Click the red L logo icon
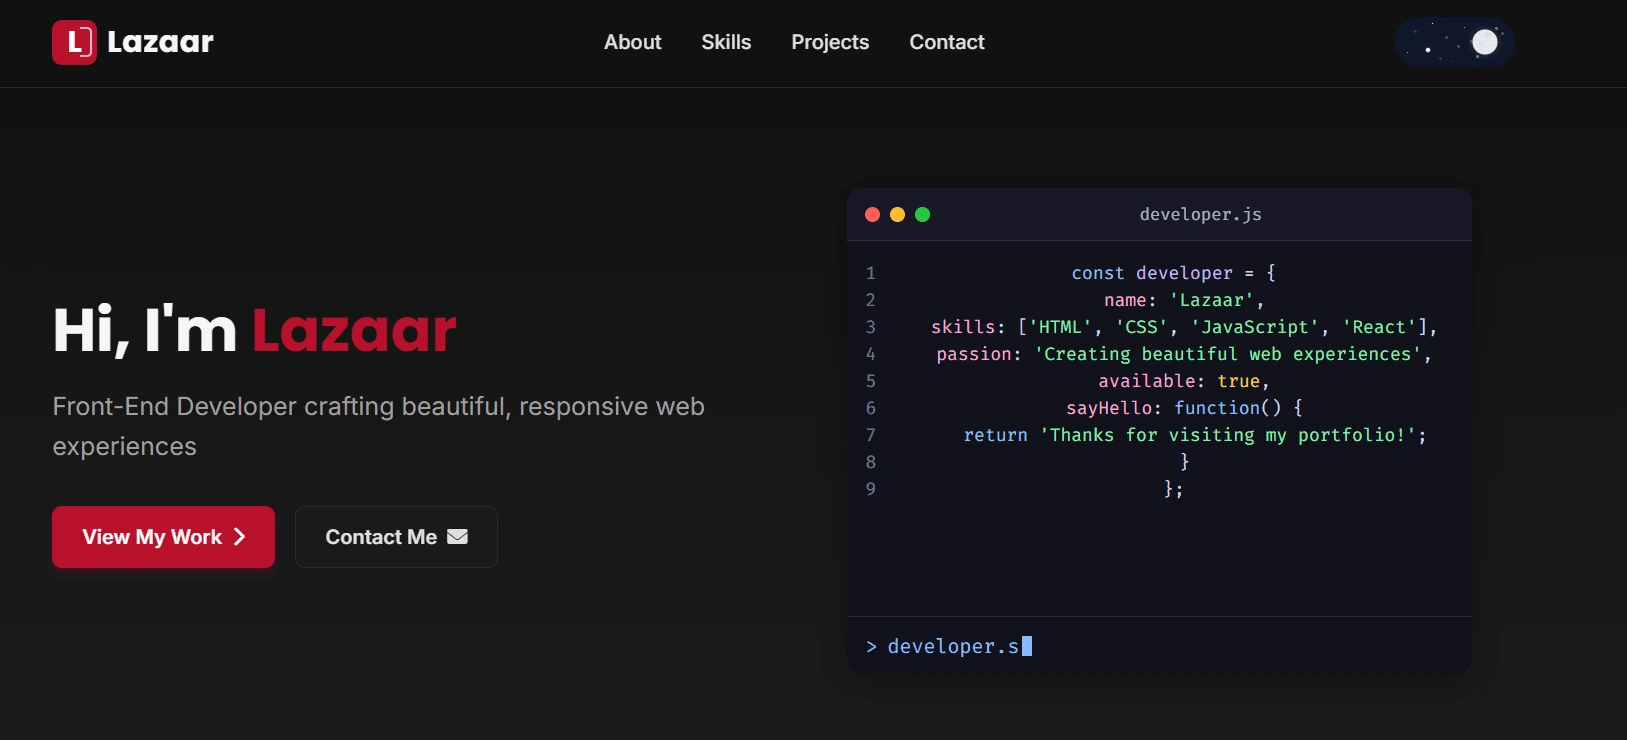Screen dimensions: 1627x740 coord(74,42)
